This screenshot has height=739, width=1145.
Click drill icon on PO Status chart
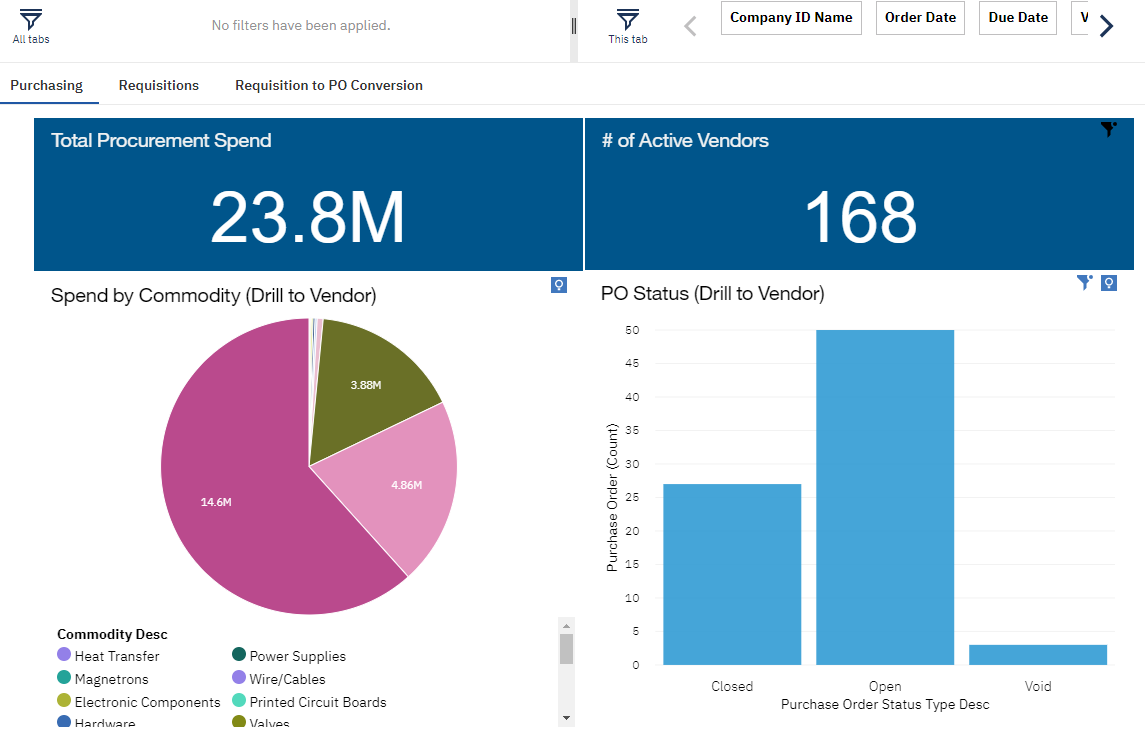(x=1108, y=284)
